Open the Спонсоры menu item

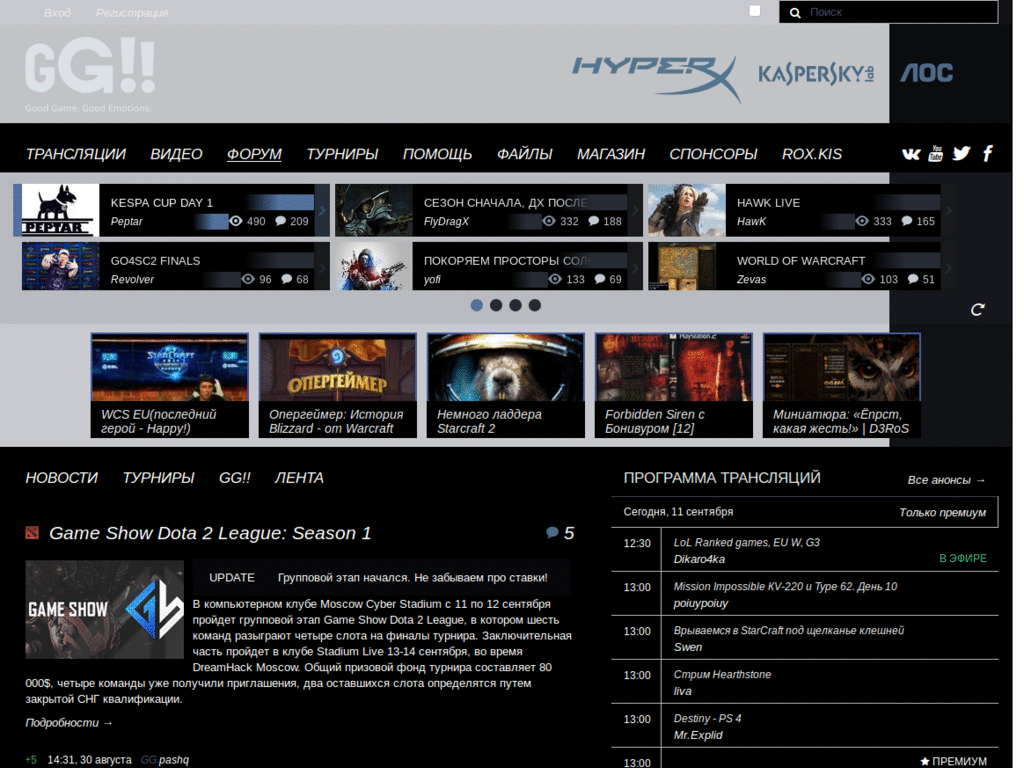pyautogui.click(x=713, y=154)
